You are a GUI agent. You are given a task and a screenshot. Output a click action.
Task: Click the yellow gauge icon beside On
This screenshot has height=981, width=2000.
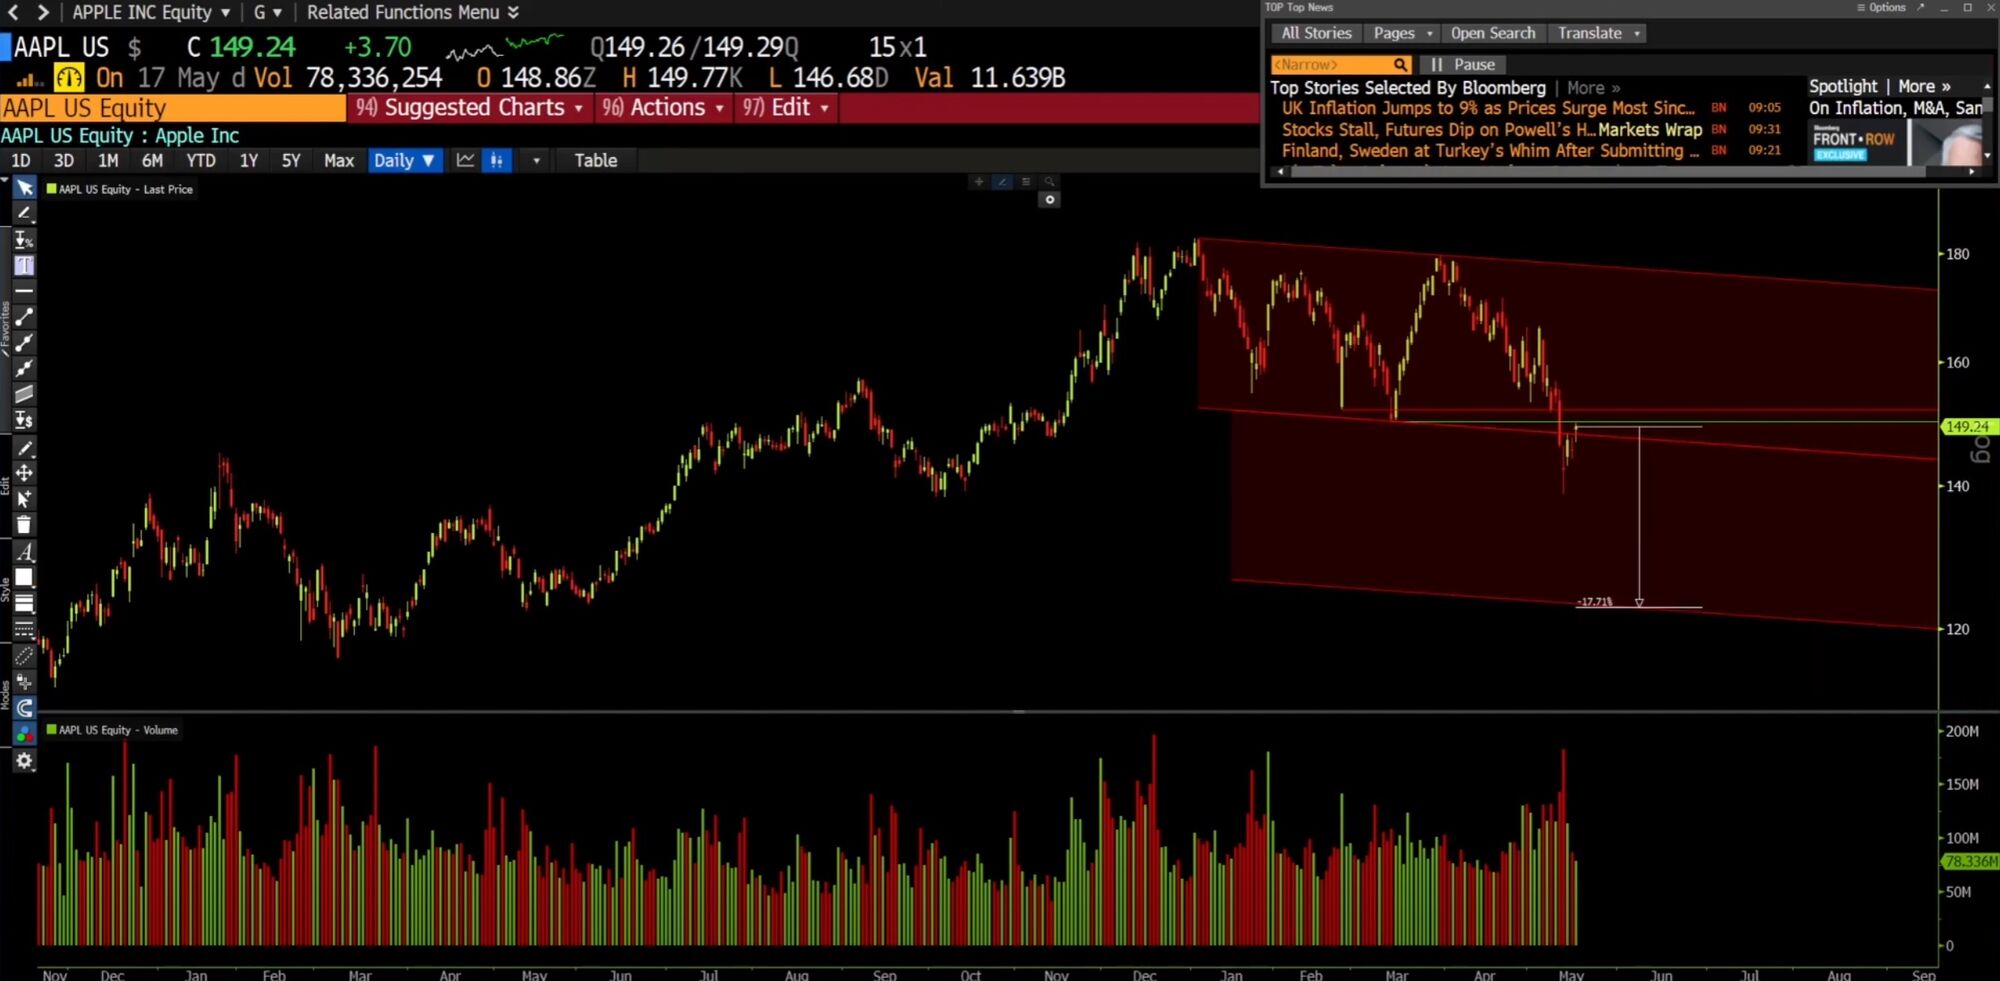click(x=69, y=77)
